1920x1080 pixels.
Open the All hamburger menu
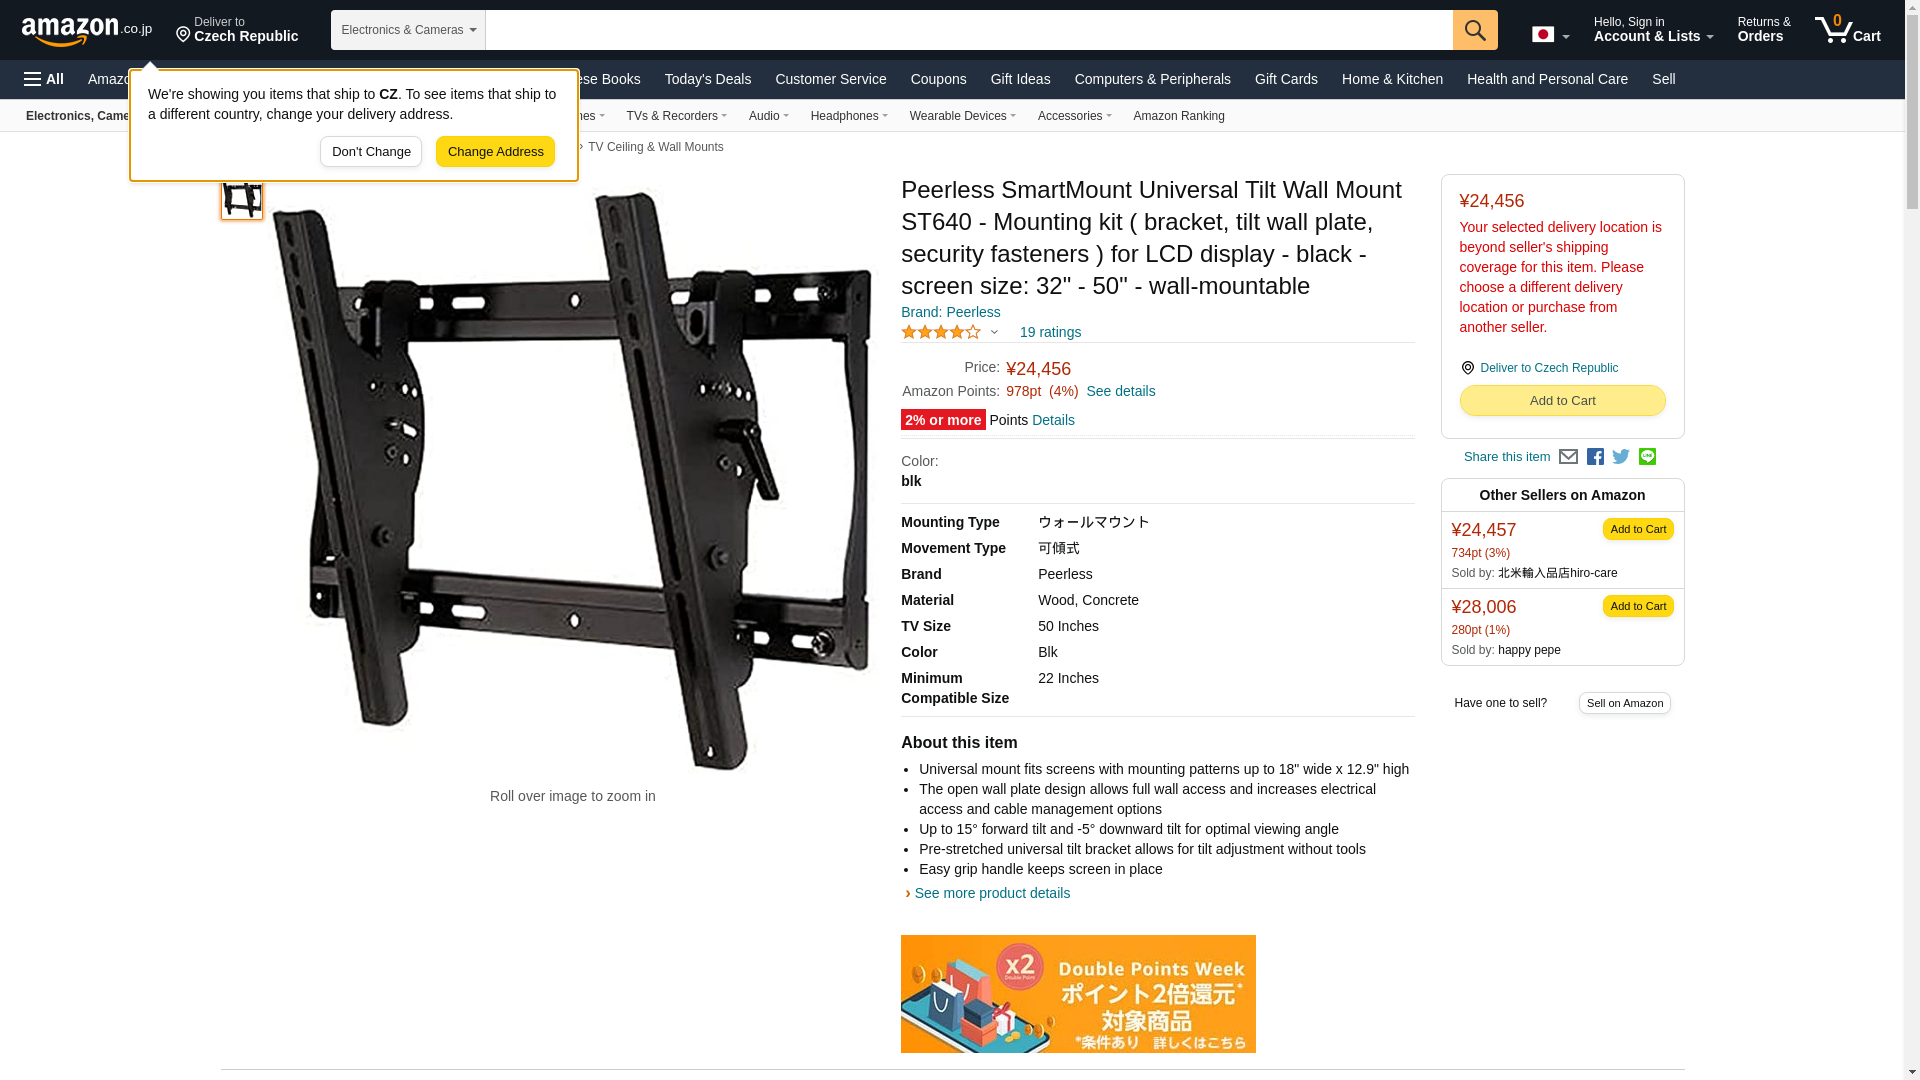[44, 79]
